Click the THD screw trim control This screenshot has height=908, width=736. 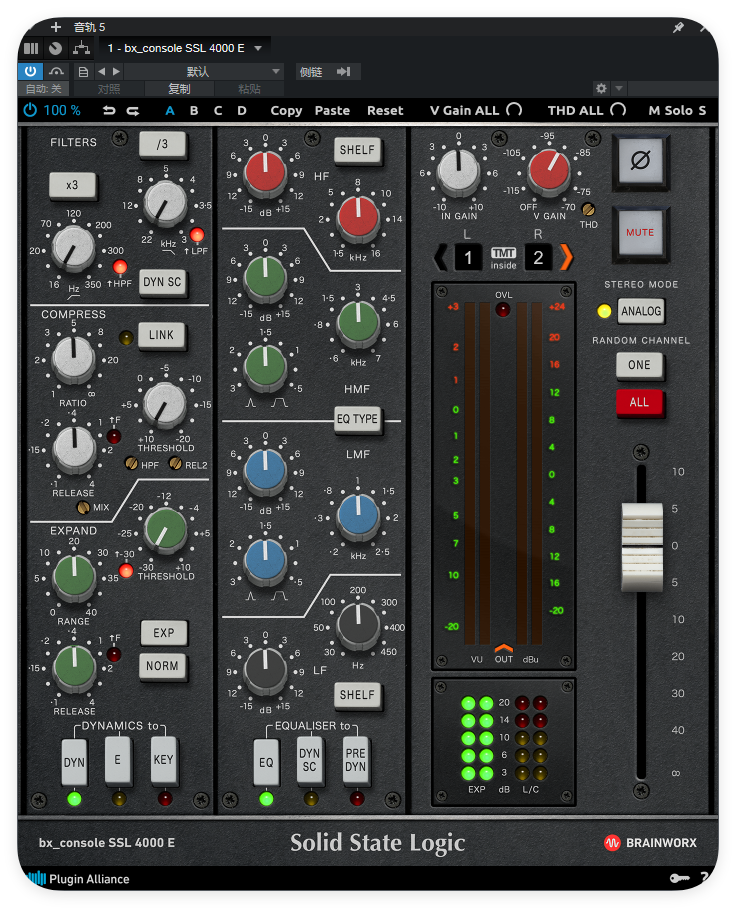coord(588,209)
